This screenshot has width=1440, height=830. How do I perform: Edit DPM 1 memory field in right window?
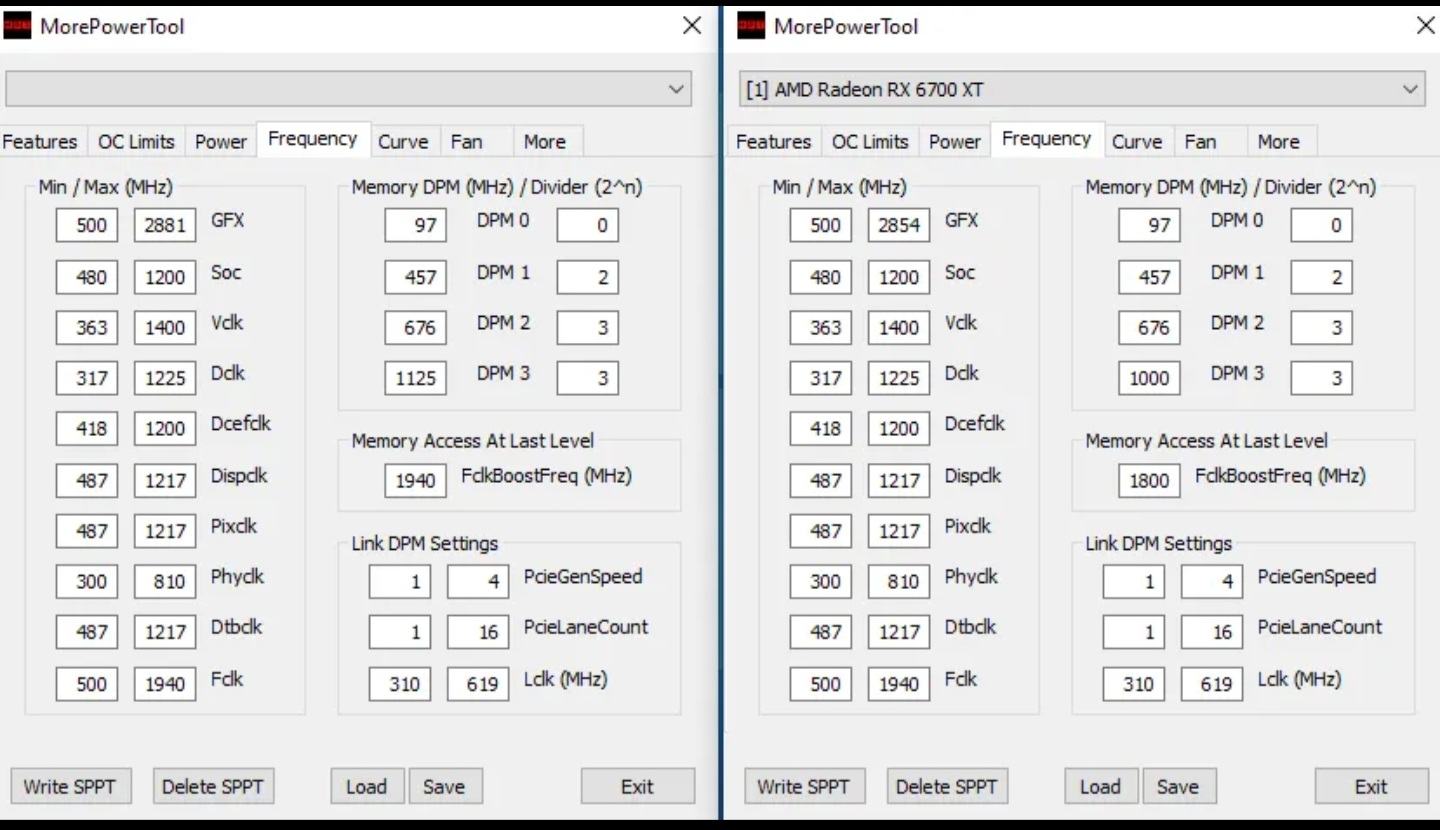(x=1149, y=277)
